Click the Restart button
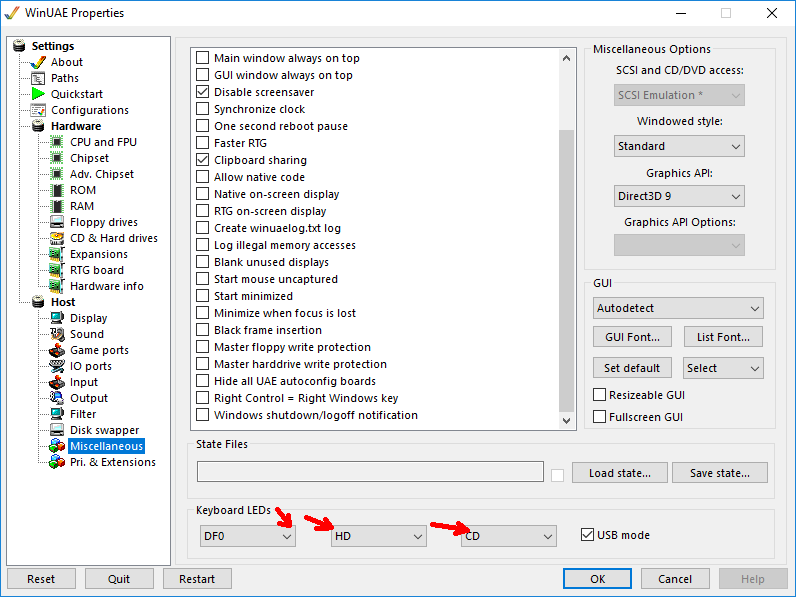 (197, 579)
